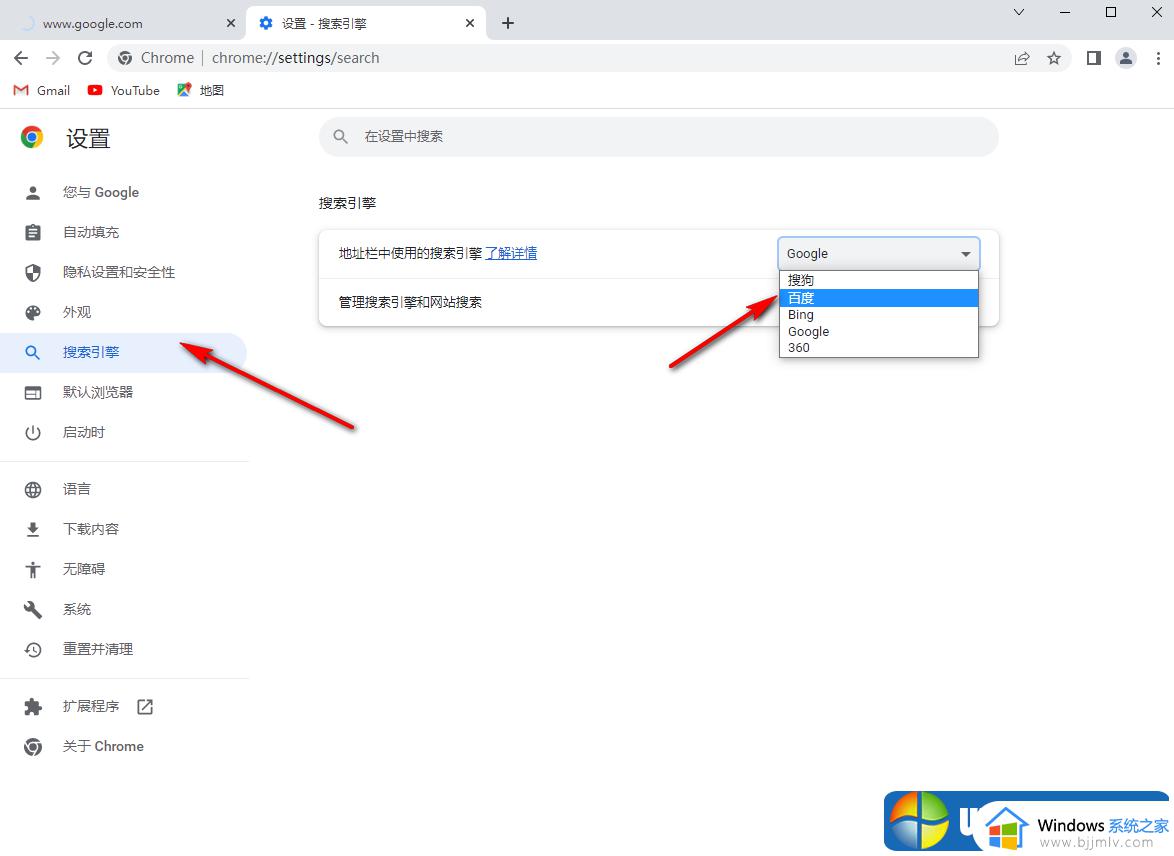This screenshot has width=1174, height=856.
Task: Click the 了解详情 link
Action: [511, 253]
